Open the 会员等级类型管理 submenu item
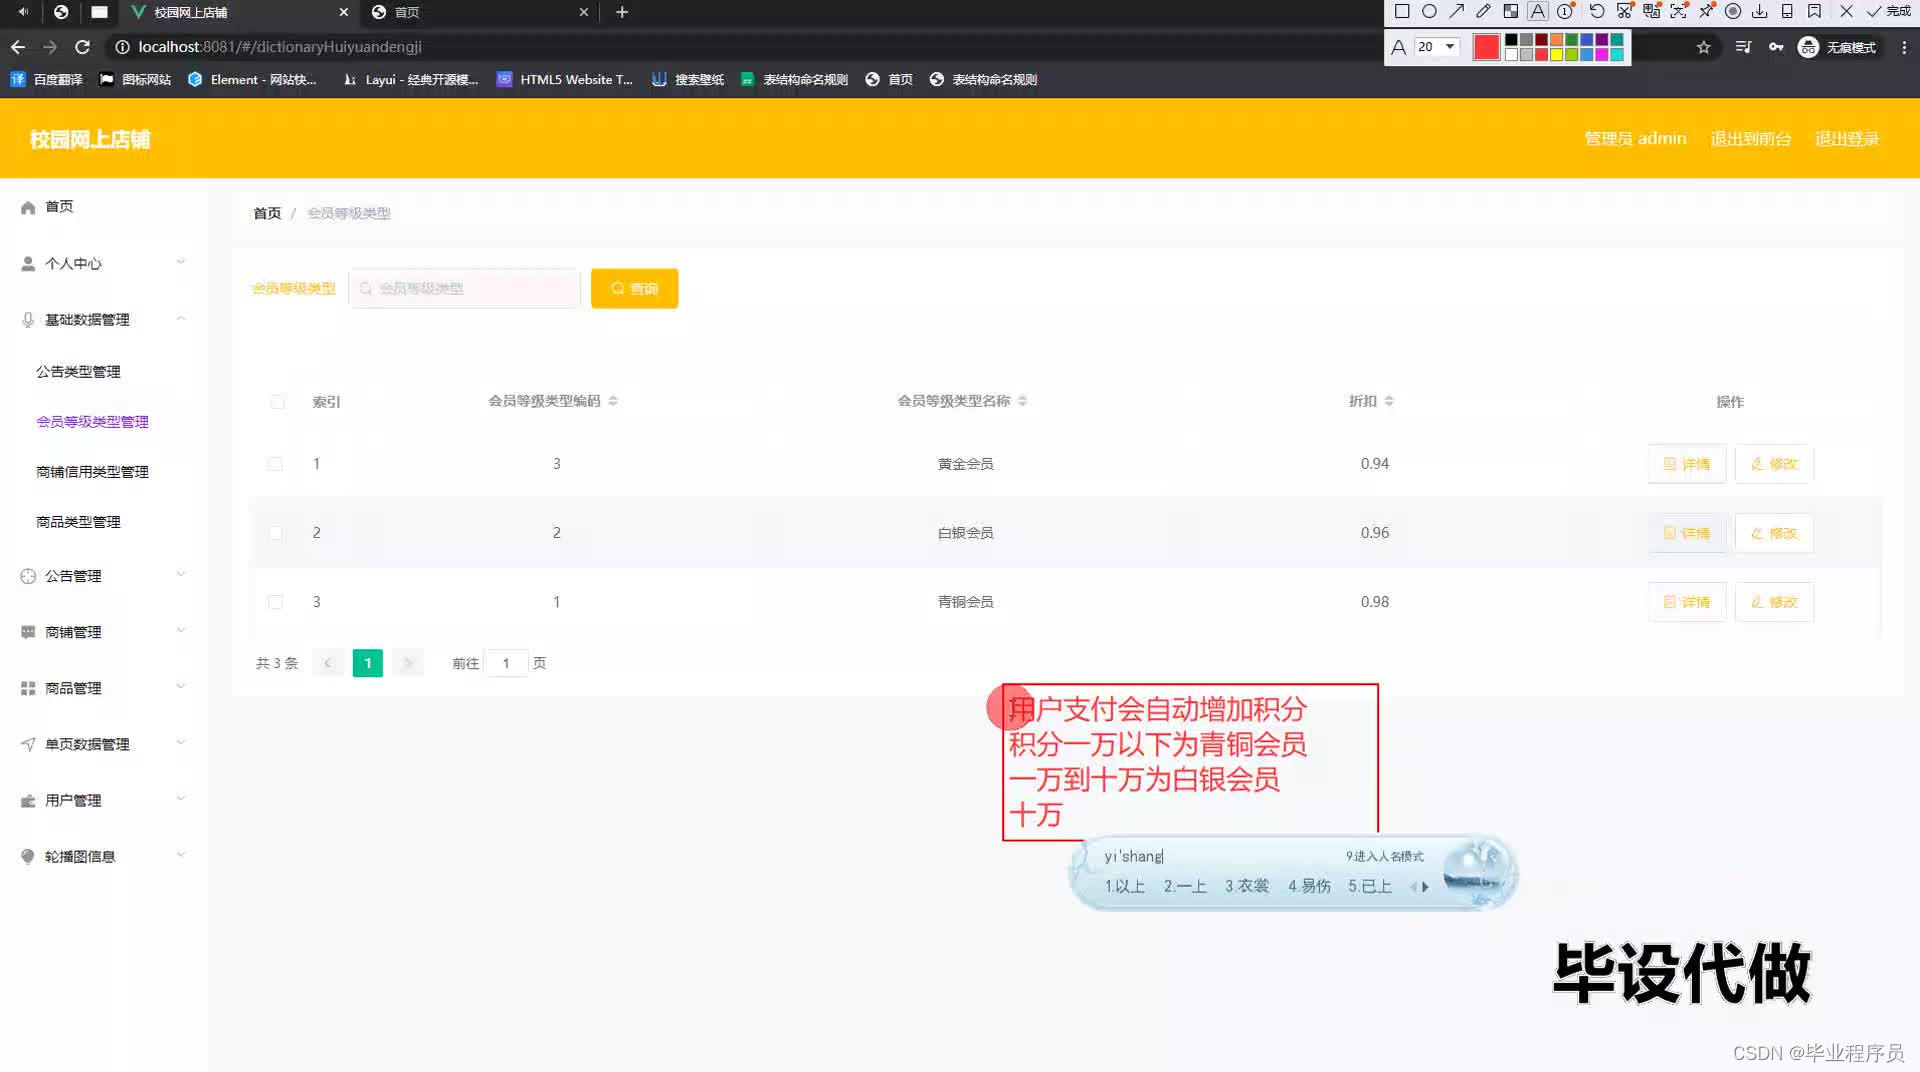 (x=92, y=422)
